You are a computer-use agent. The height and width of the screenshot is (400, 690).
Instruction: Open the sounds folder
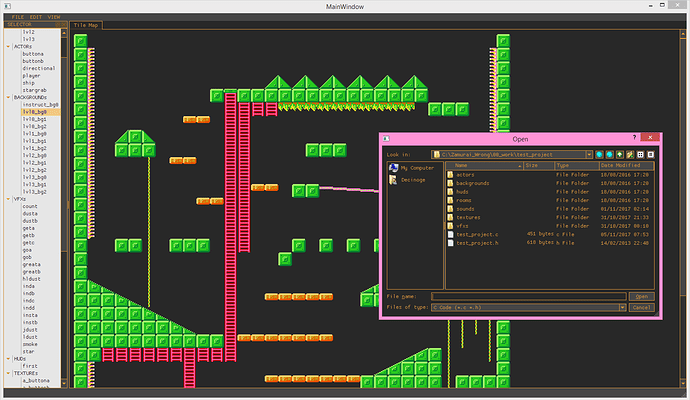(x=461, y=209)
